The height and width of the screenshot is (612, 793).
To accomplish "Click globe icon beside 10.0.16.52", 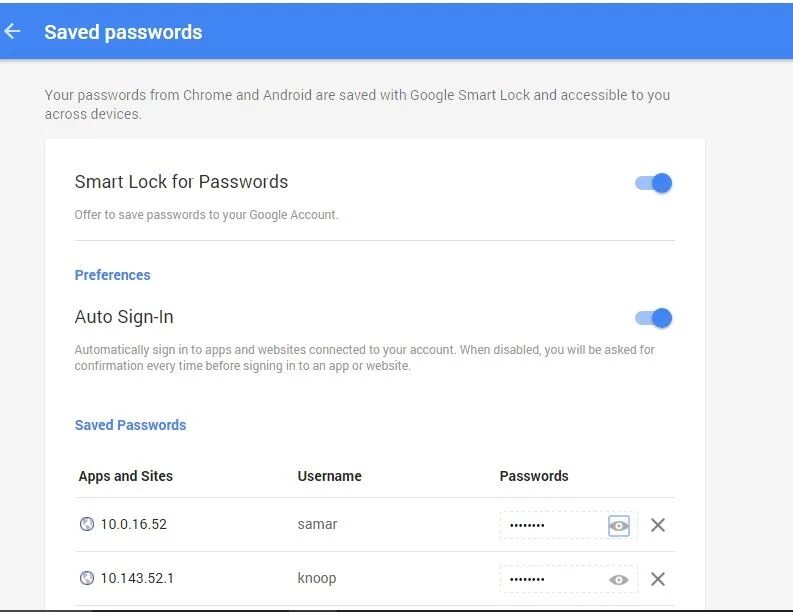I will click(x=87, y=524).
